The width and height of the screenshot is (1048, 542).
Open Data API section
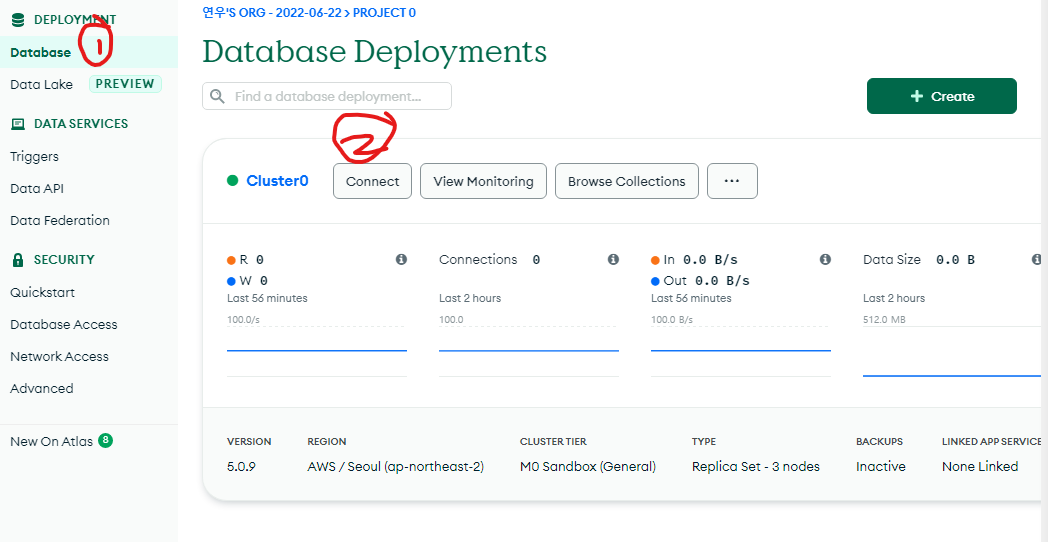[x=37, y=188]
